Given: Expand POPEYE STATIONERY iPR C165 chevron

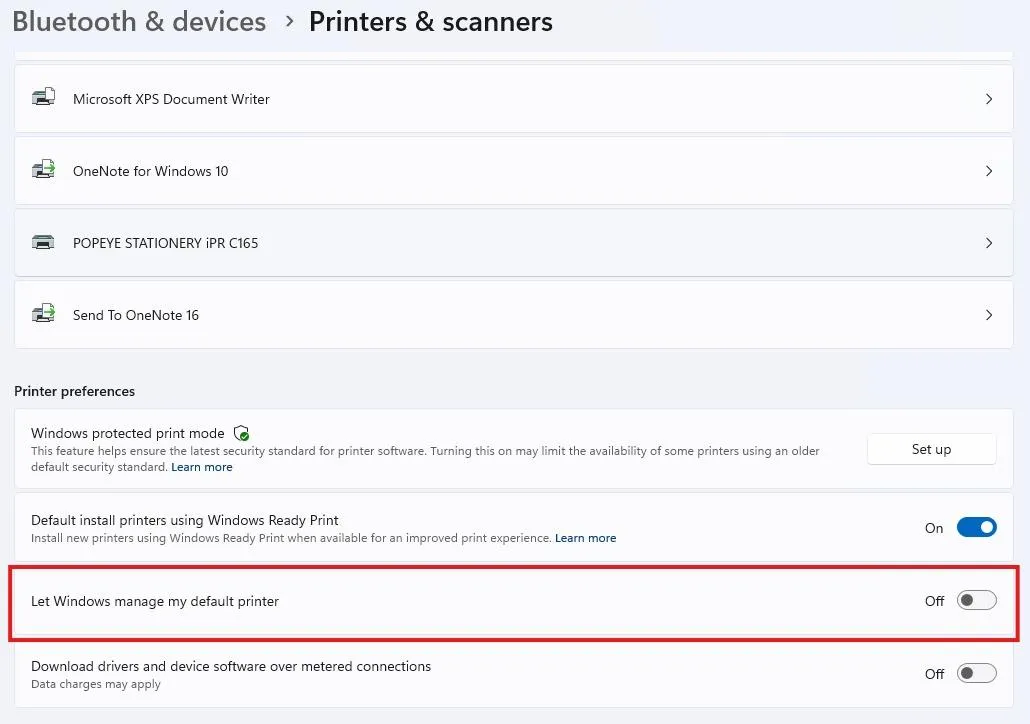Looking at the screenshot, I should (989, 243).
